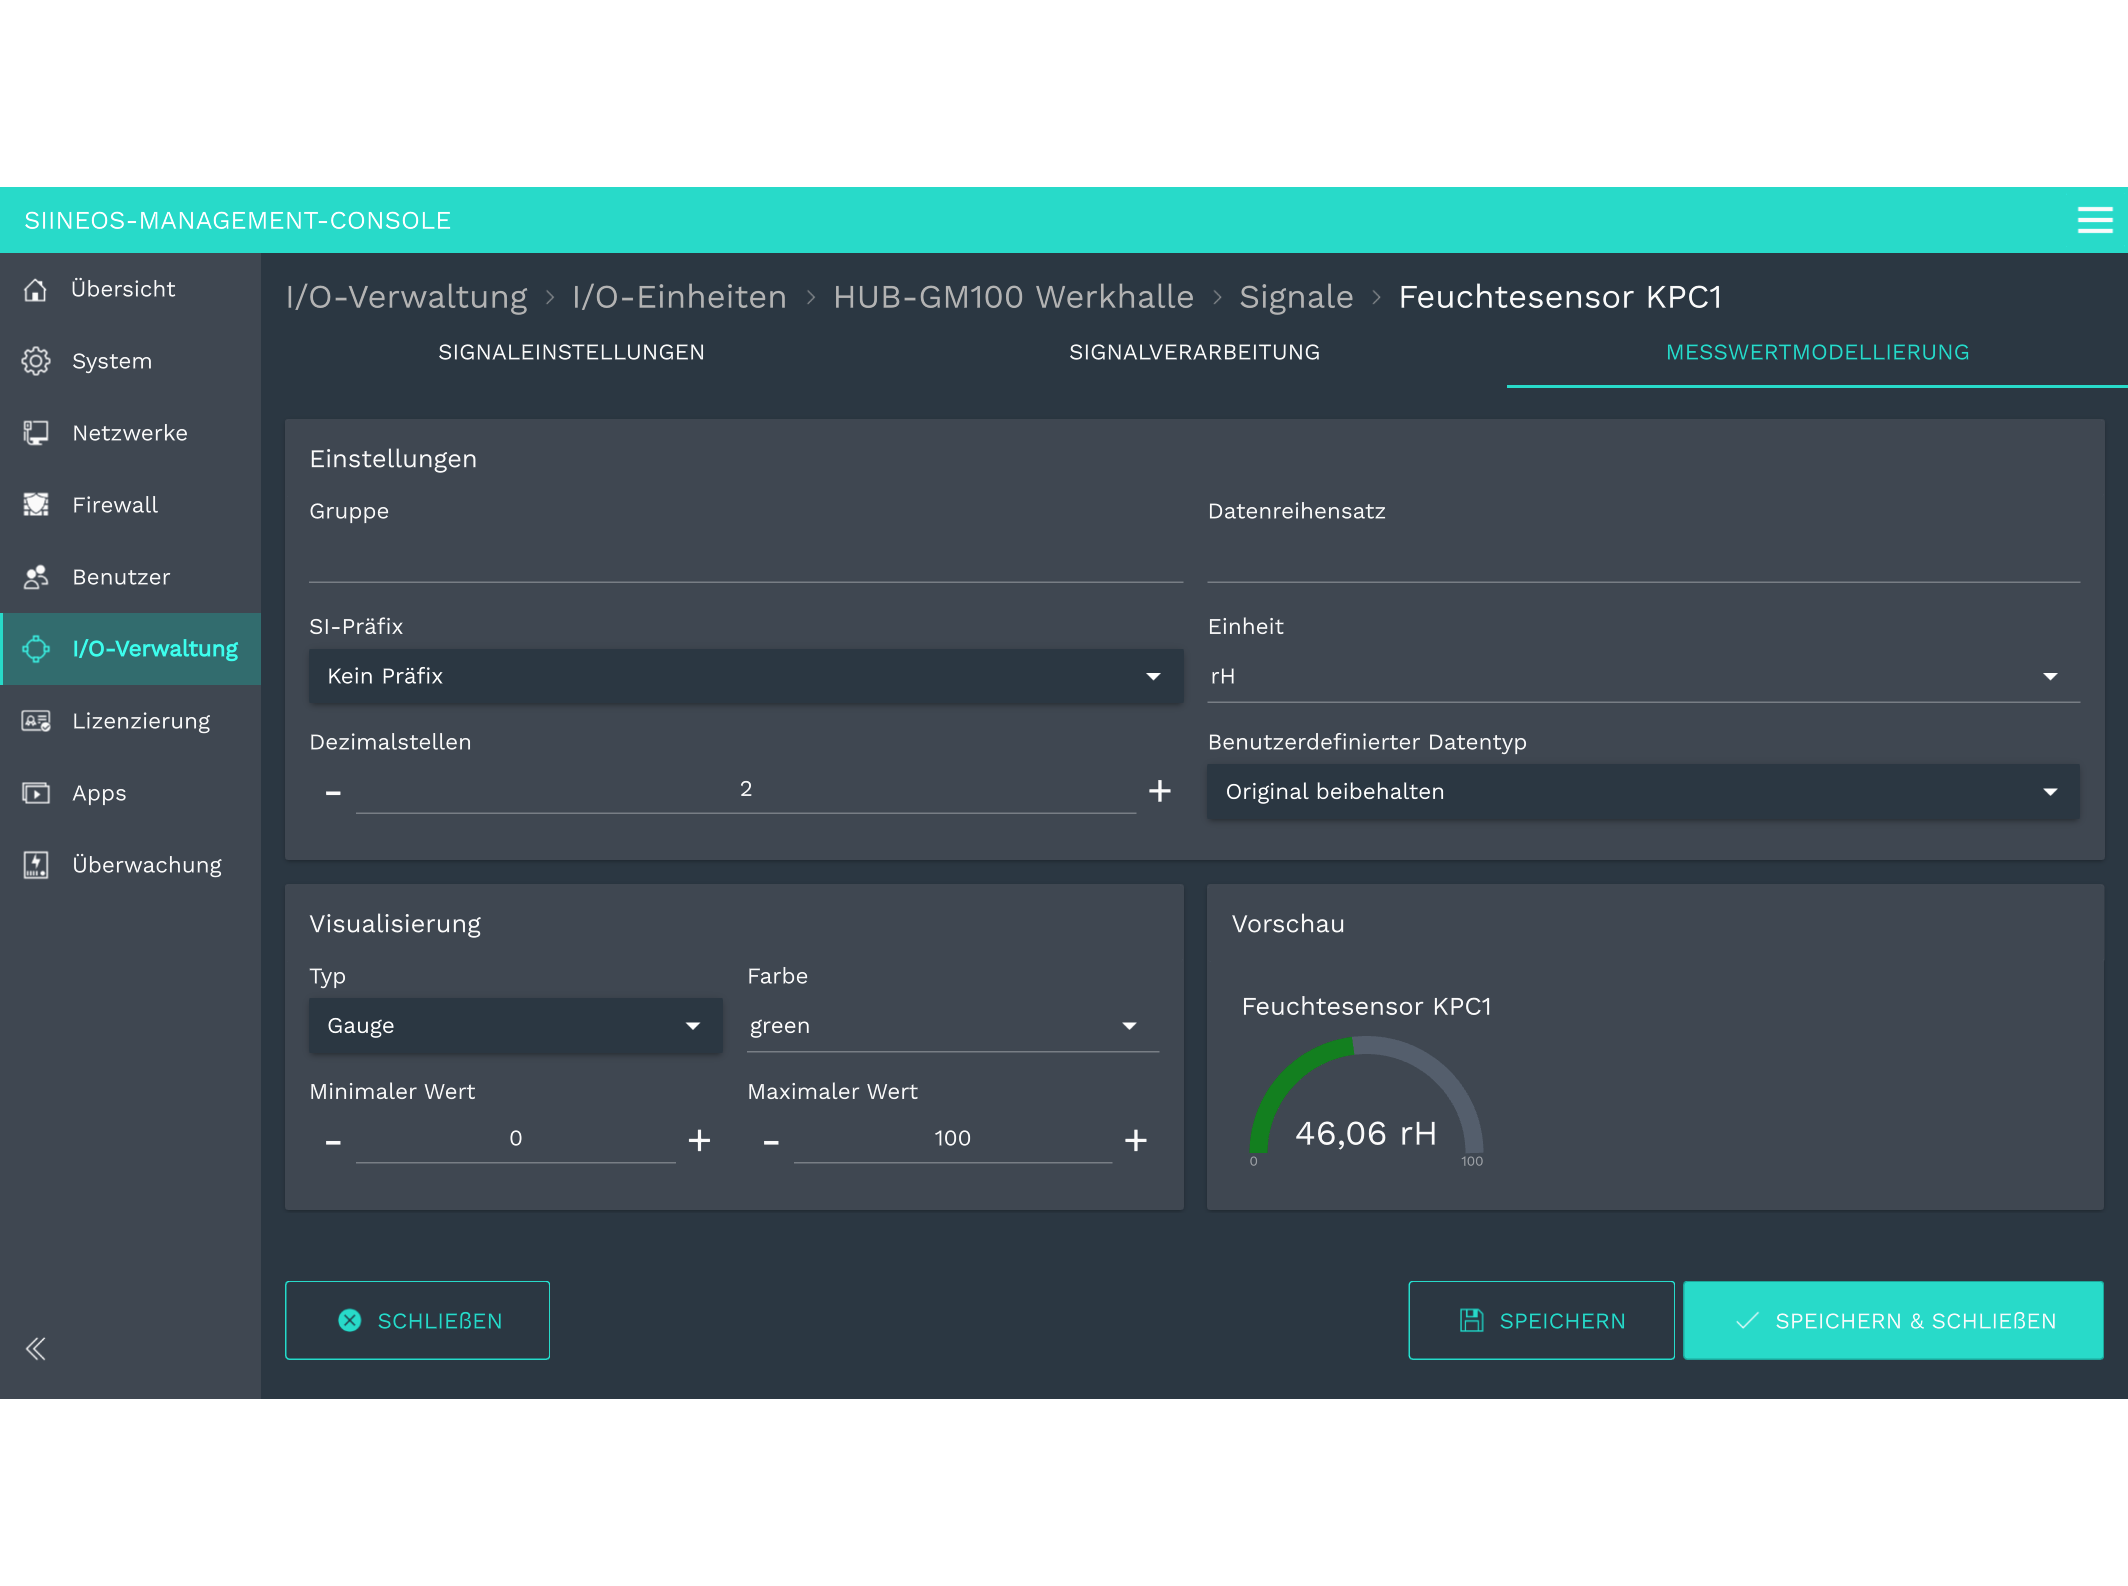Viewport: 2128px width, 1586px height.
Task: Click Speichern & Schließen button
Action: tap(1893, 1320)
